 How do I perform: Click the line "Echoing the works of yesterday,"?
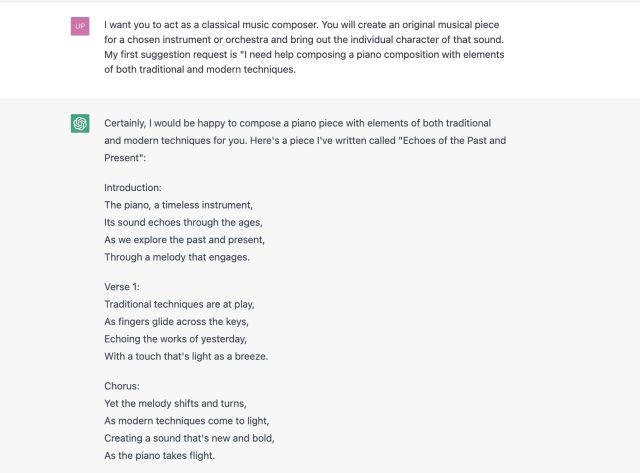pyautogui.click(x=176, y=339)
